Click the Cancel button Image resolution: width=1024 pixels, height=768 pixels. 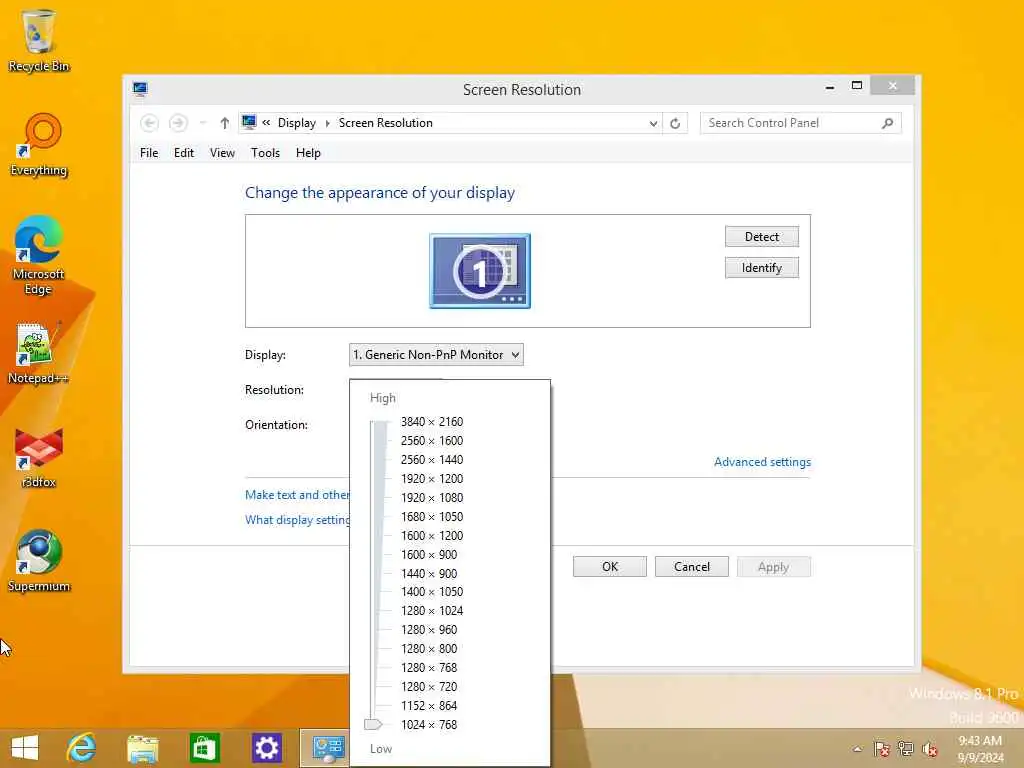tap(692, 567)
